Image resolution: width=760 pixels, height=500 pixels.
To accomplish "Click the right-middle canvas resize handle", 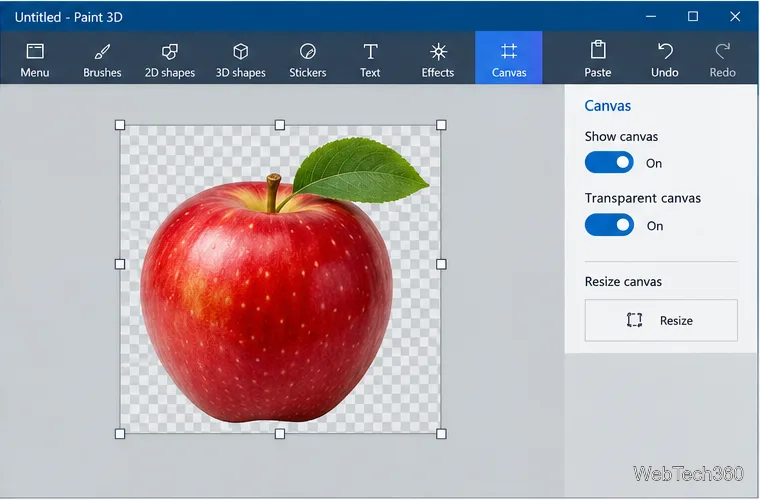I will point(441,264).
